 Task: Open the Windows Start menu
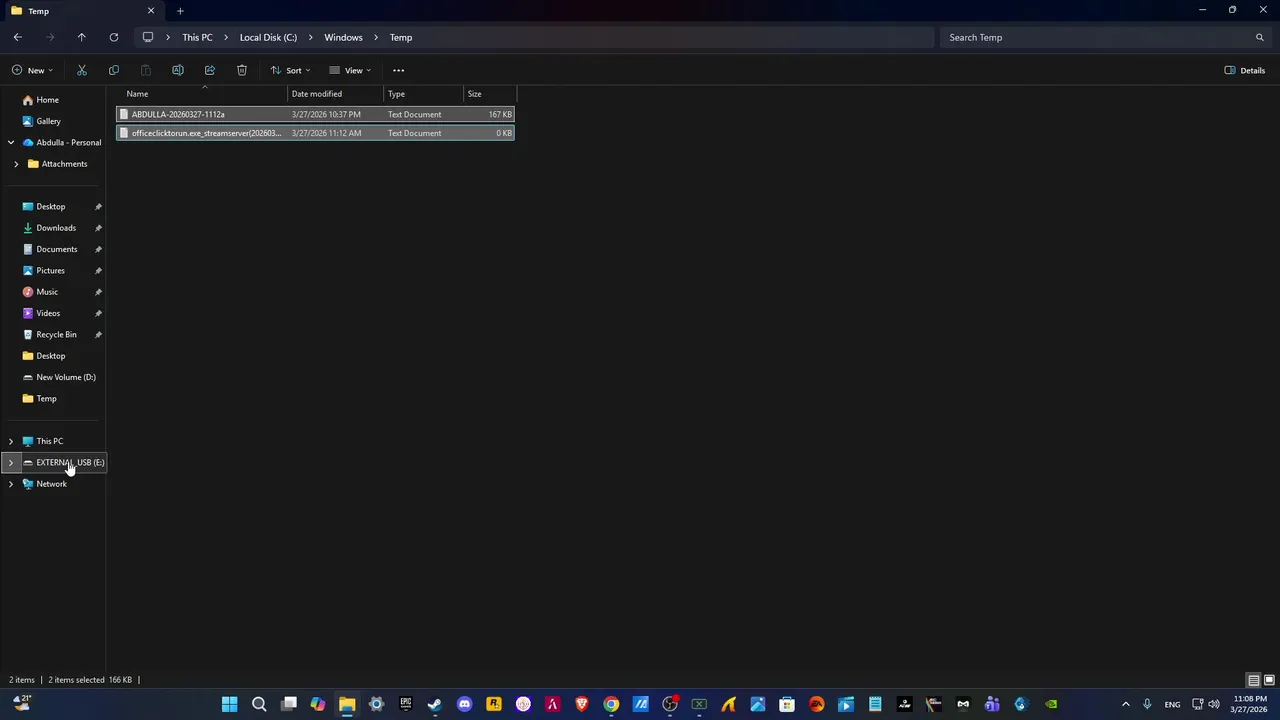pos(229,704)
